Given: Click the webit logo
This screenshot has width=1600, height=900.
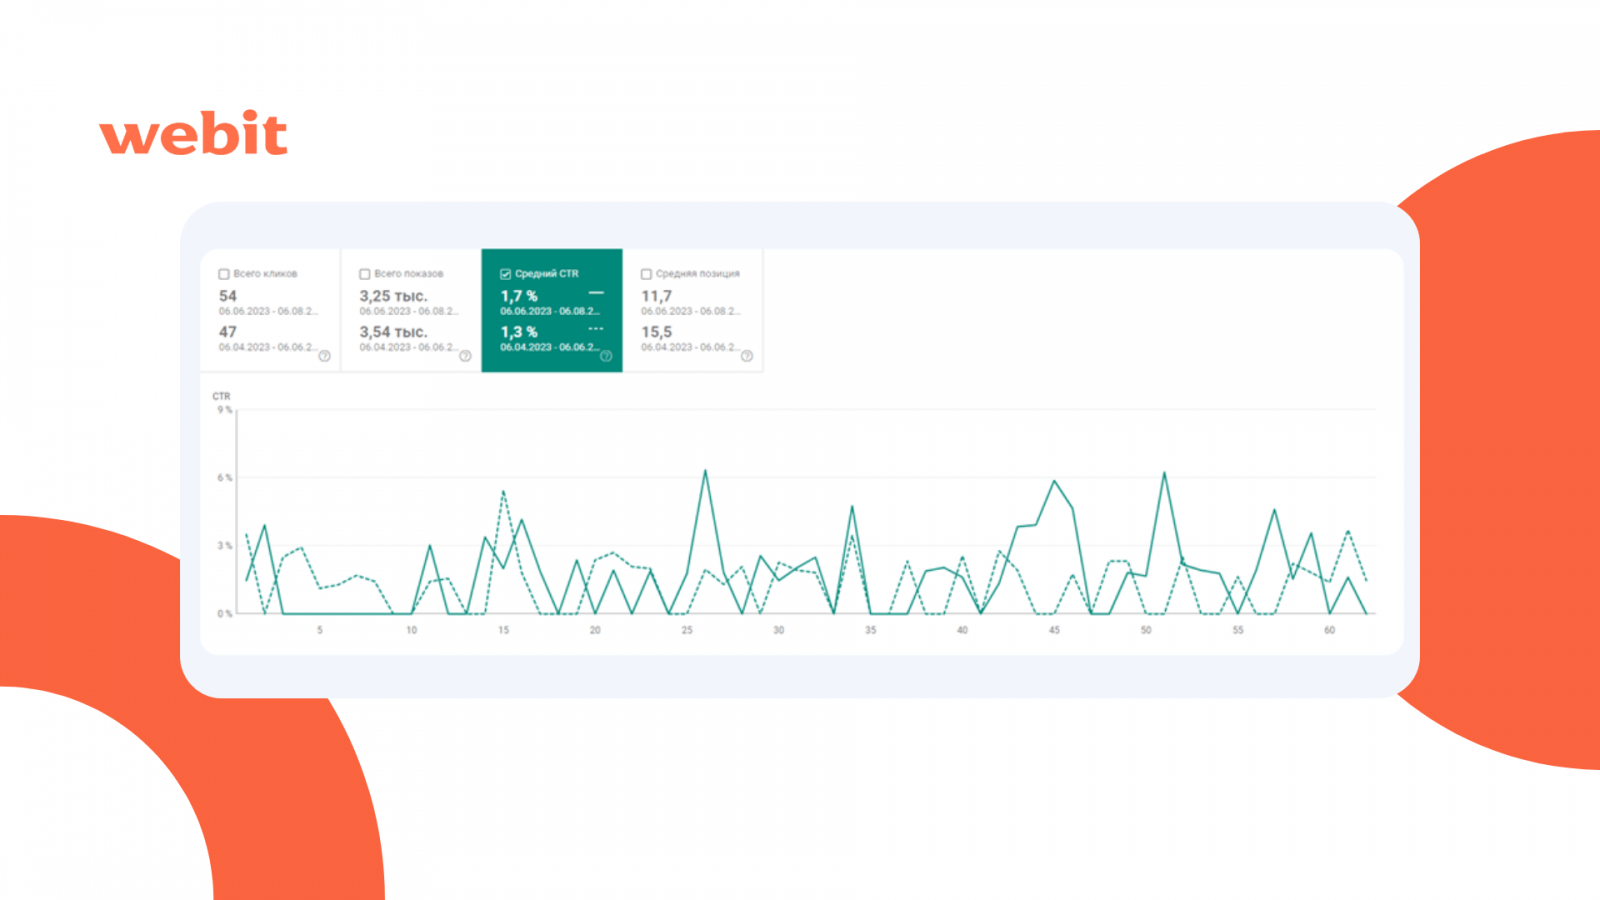Looking at the screenshot, I should (194, 133).
